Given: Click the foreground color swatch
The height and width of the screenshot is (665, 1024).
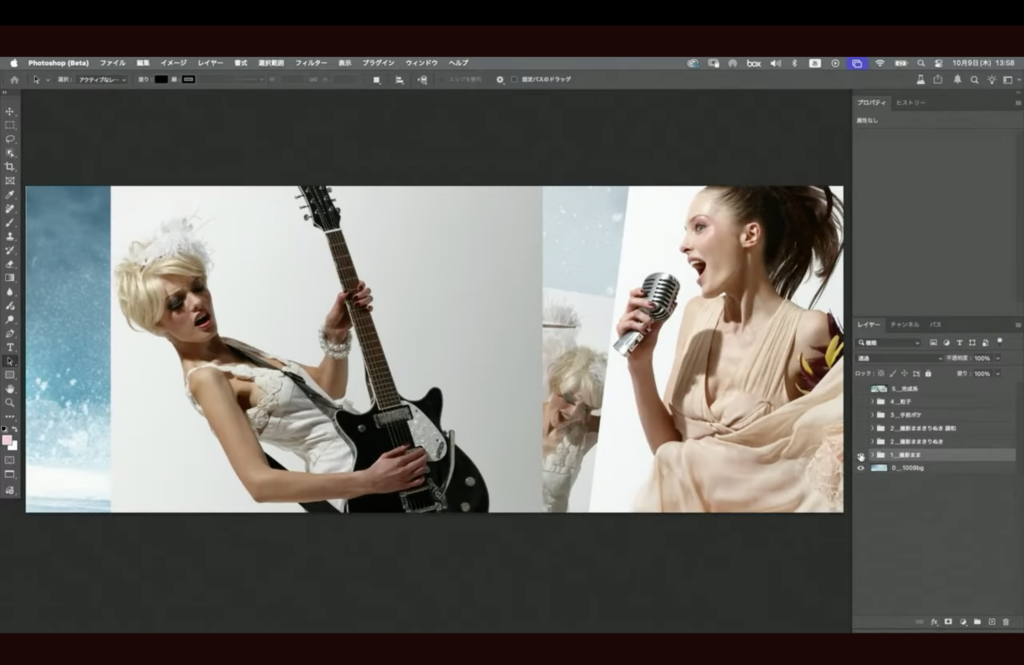Looking at the screenshot, I should [x=7, y=440].
